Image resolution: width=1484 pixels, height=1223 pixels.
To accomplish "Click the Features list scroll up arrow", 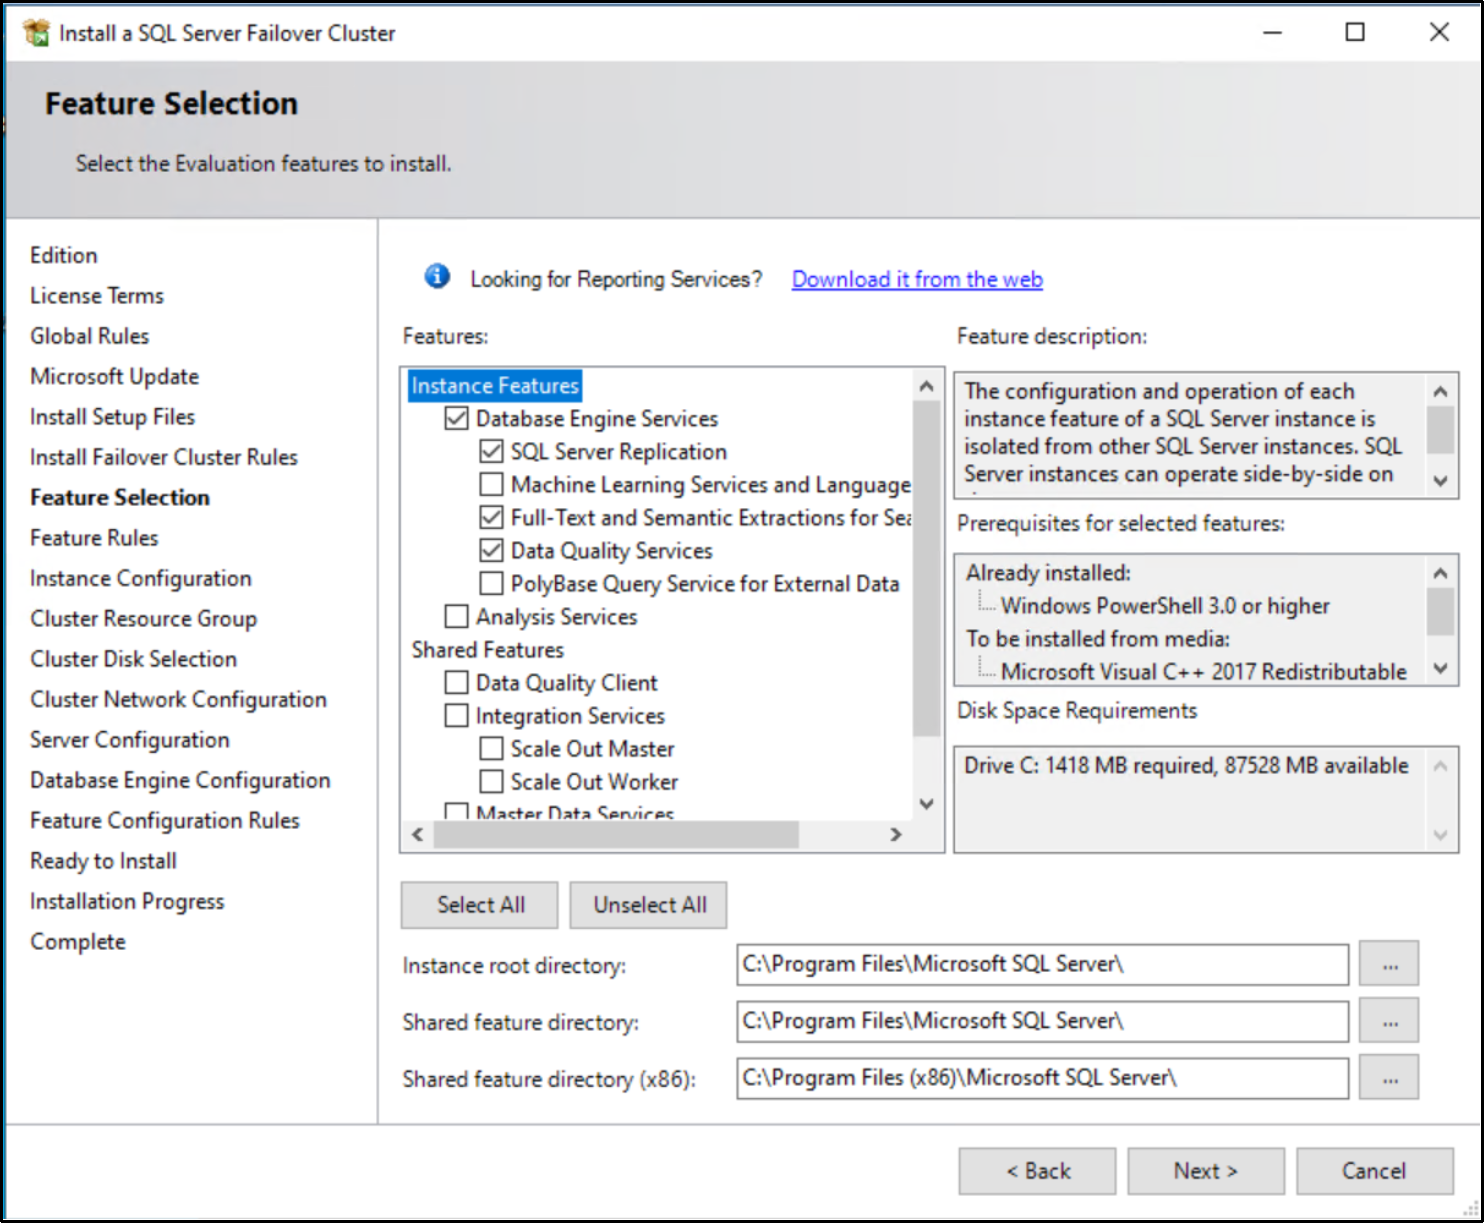I will click(927, 386).
